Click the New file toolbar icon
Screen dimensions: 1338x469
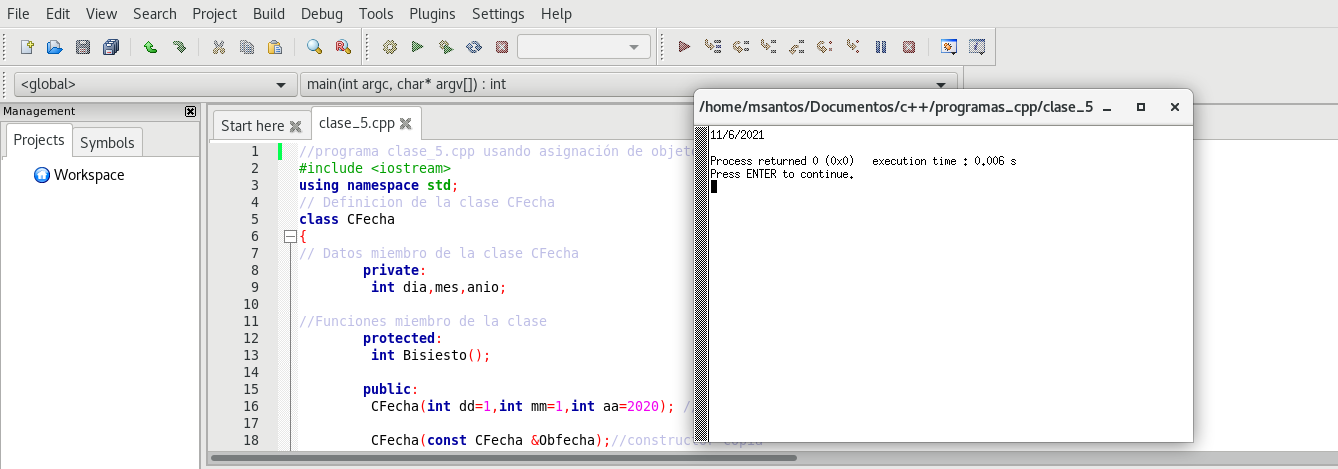pyautogui.click(x=27, y=47)
